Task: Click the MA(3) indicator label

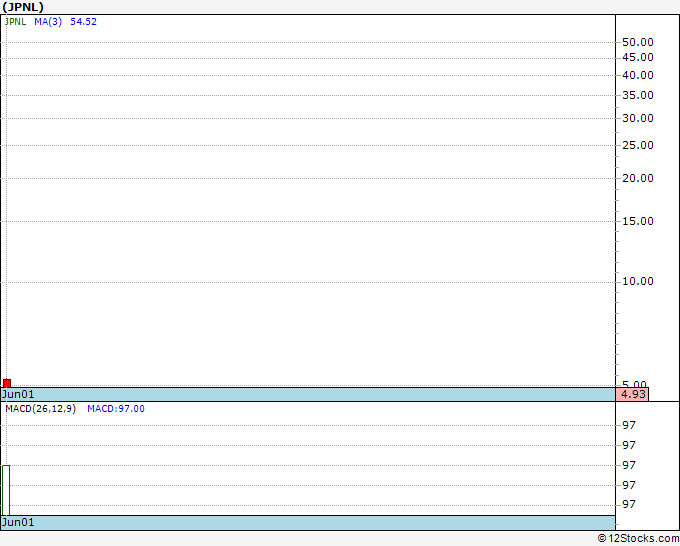Action: (48, 22)
